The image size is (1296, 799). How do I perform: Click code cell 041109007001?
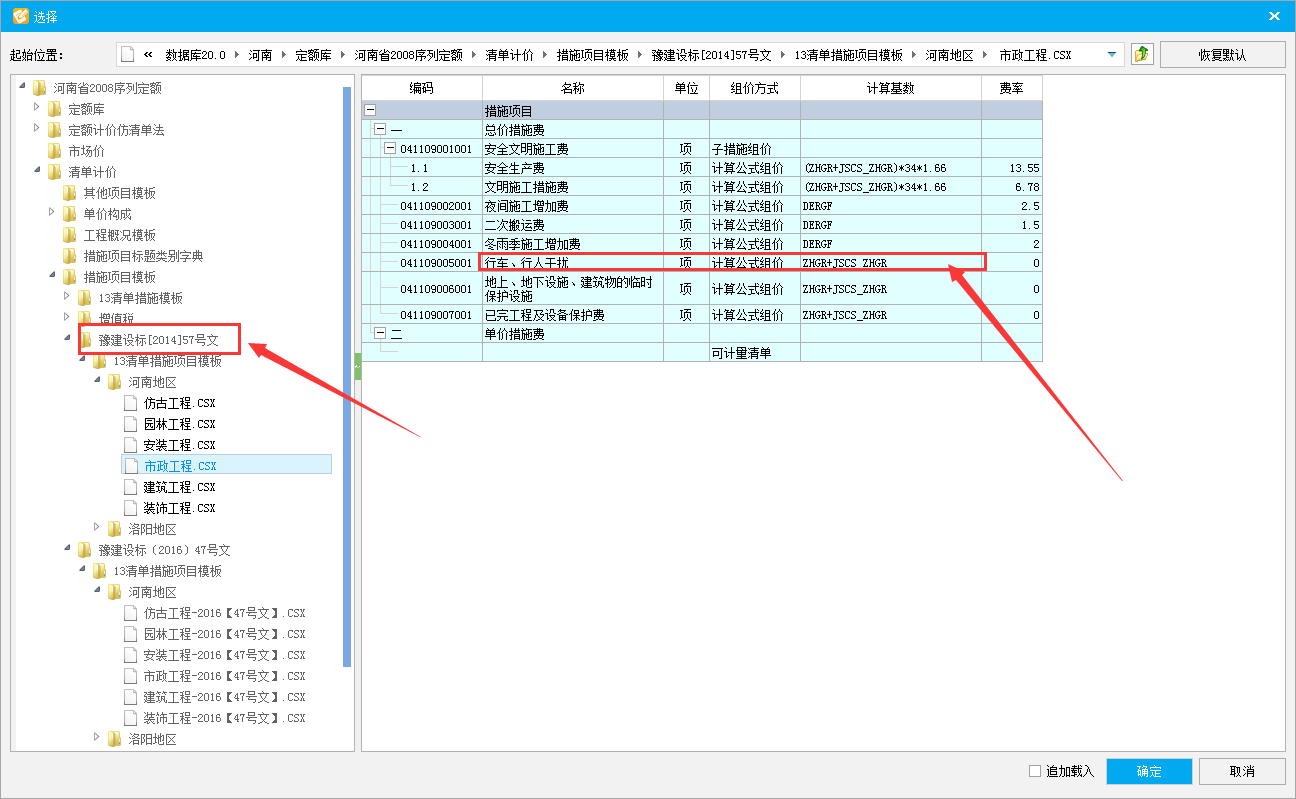436,315
